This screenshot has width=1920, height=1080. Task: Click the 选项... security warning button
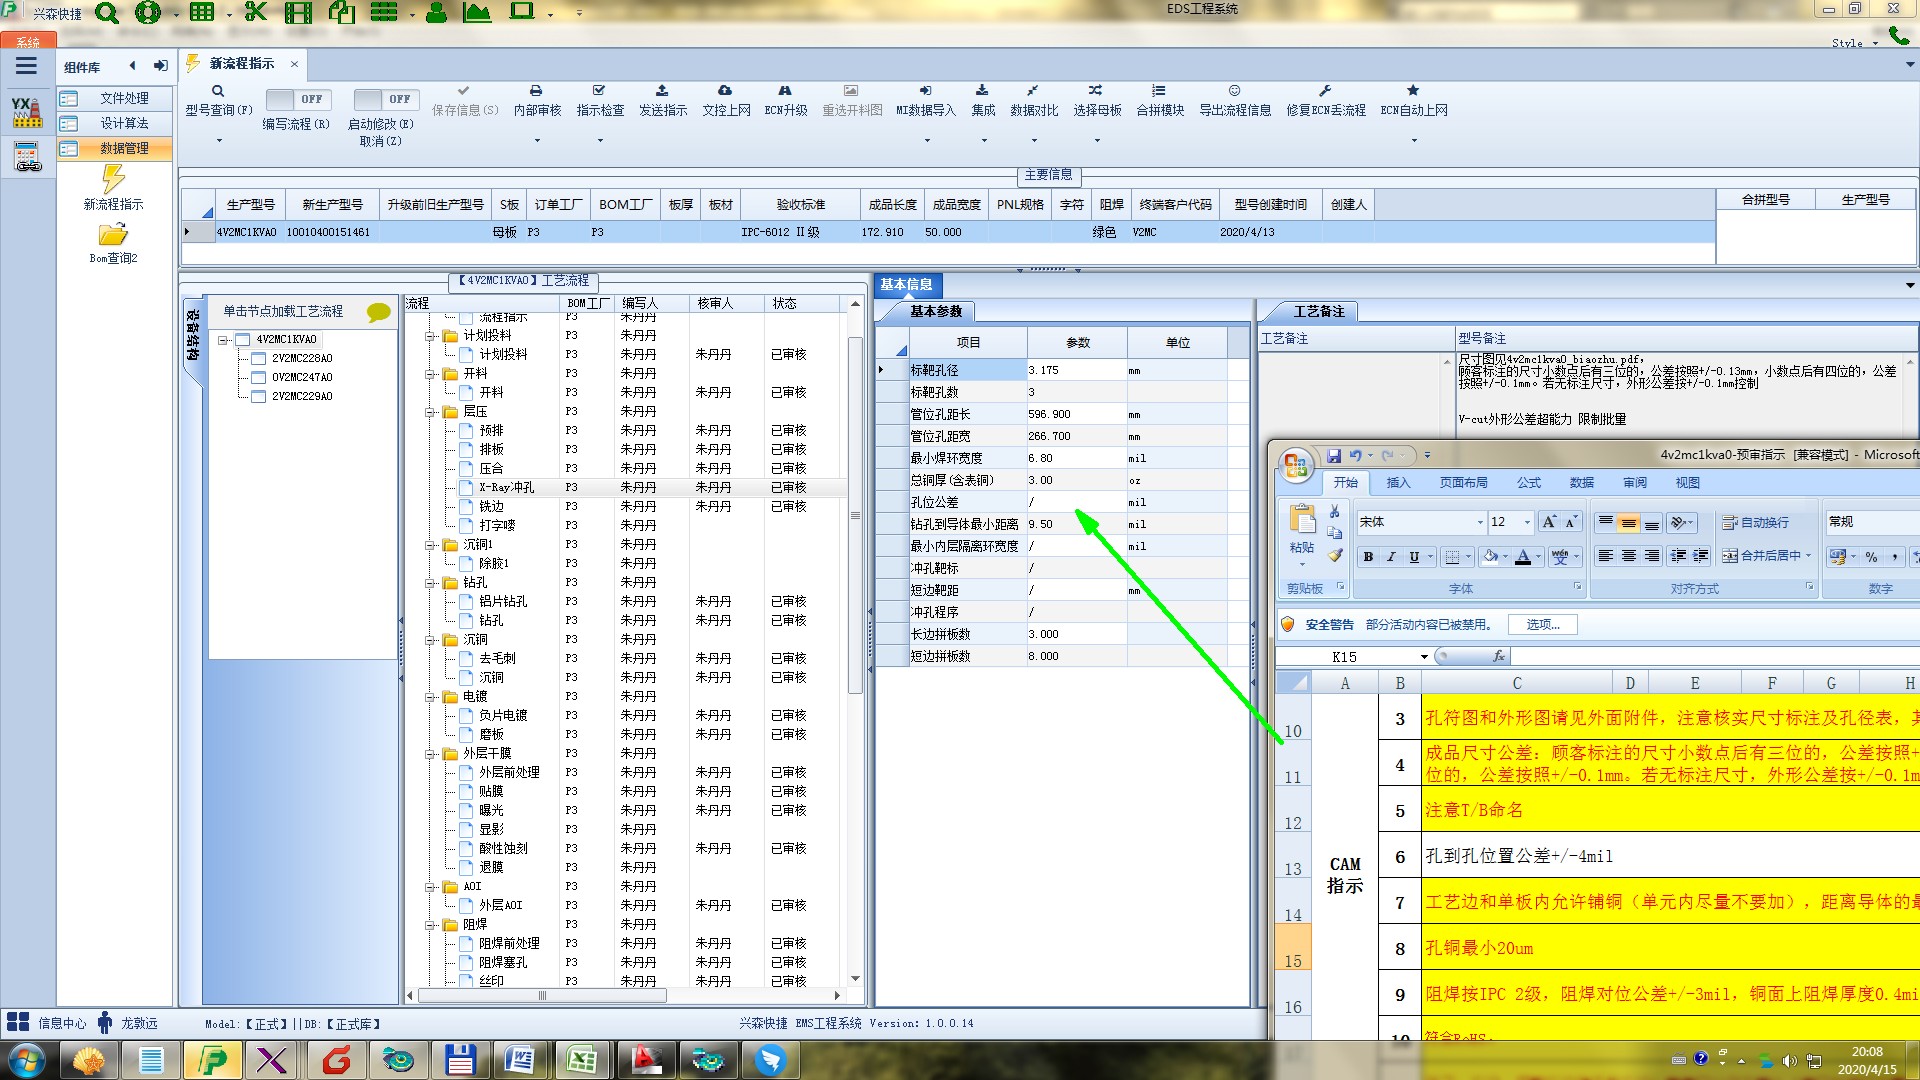(1543, 625)
